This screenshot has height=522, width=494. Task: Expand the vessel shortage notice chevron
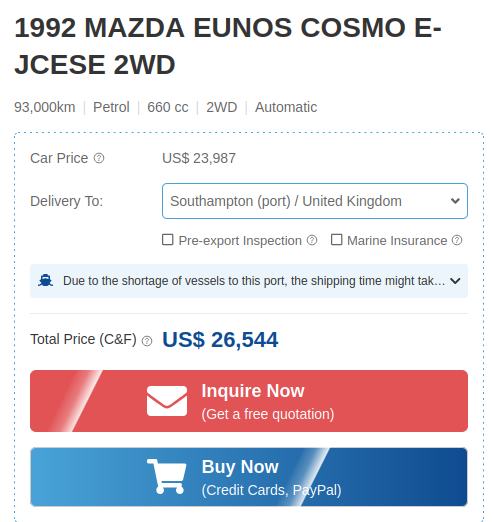click(x=455, y=281)
